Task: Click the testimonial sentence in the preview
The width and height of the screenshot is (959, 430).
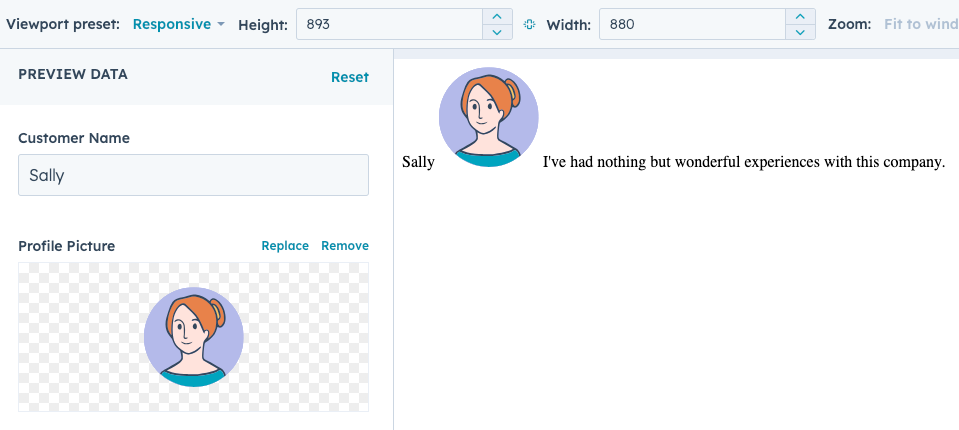Action: pyautogui.click(x=743, y=162)
